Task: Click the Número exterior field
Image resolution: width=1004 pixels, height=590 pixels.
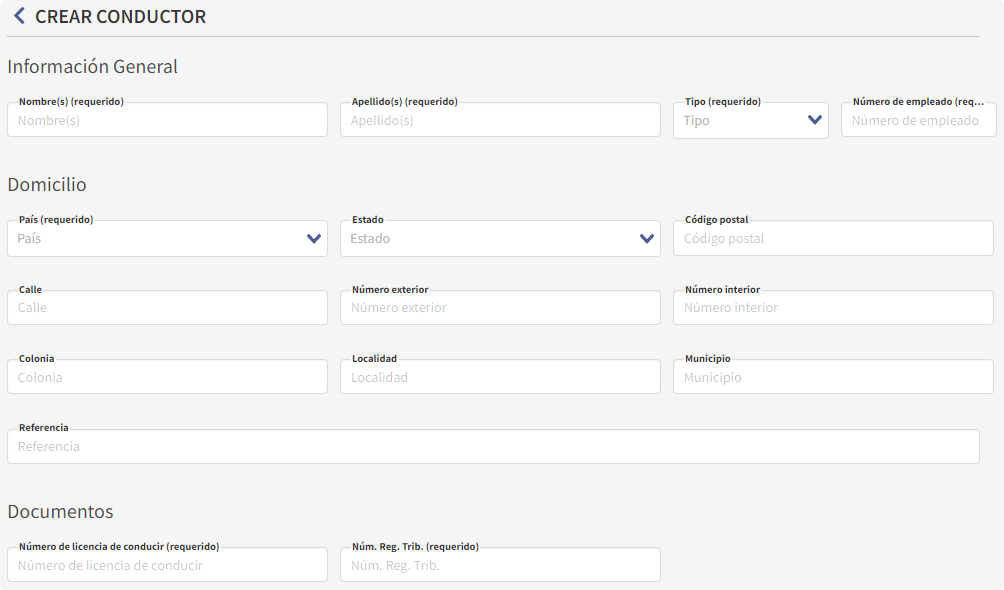Action: pos(500,308)
